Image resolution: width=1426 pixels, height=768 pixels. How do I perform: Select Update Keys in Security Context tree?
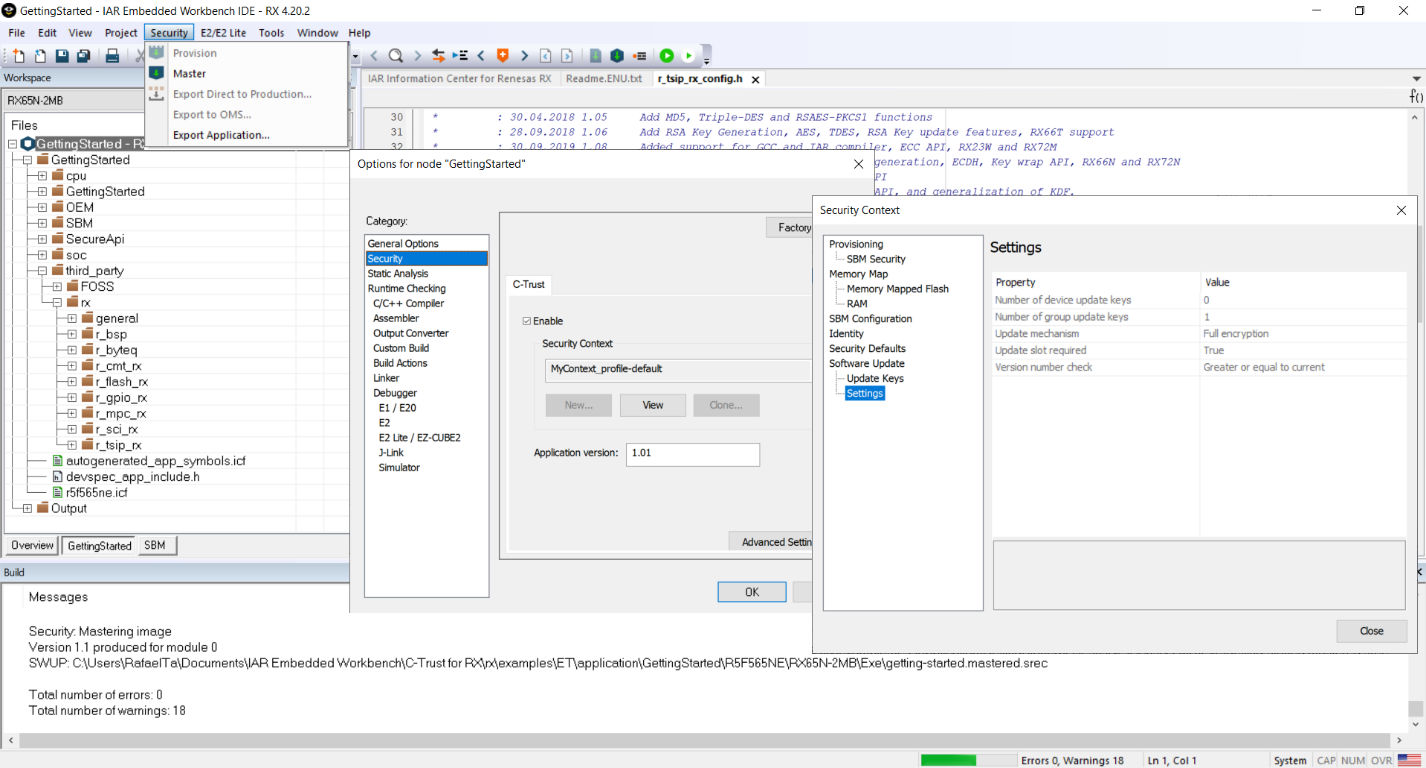click(x=874, y=379)
